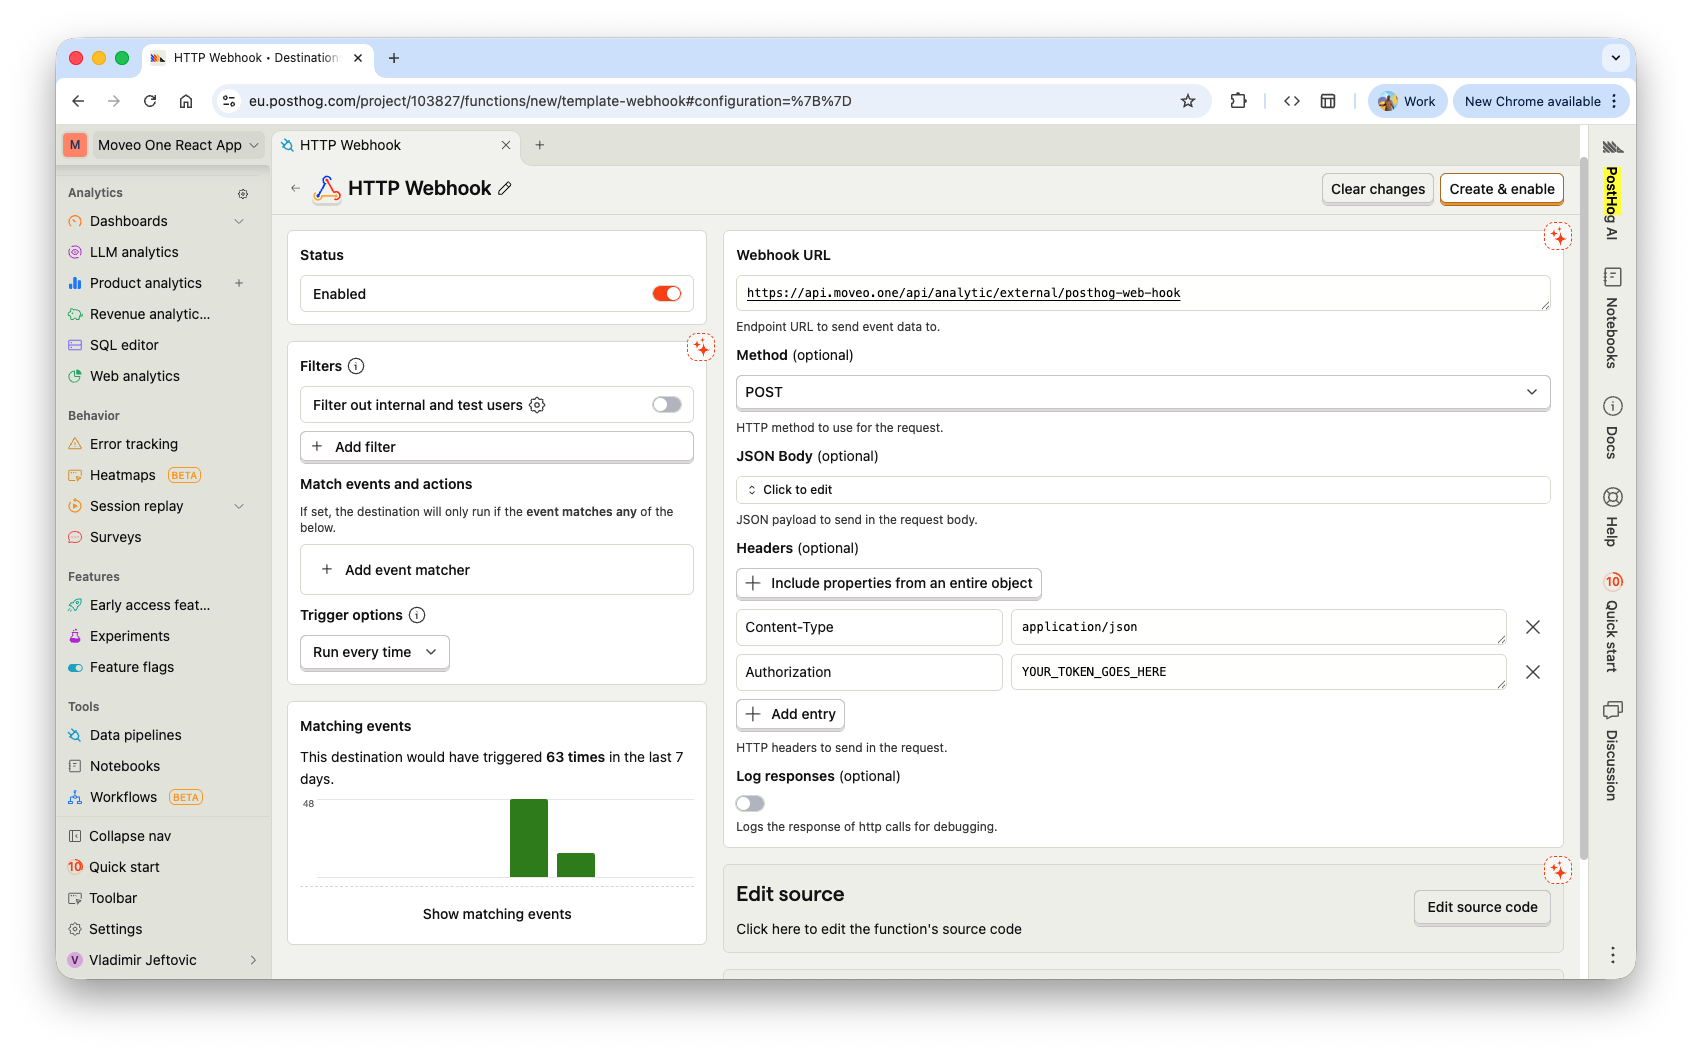The height and width of the screenshot is (1053, 1692).
Task: Click the Workflows icon
Action: (75, 797)
